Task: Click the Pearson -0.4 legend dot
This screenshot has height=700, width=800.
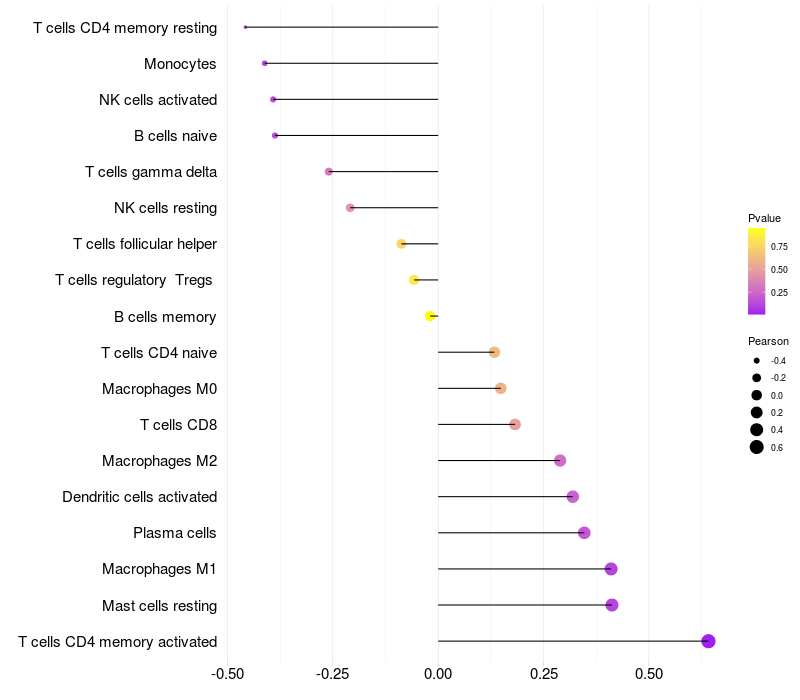Action: [x=757, y=360]
